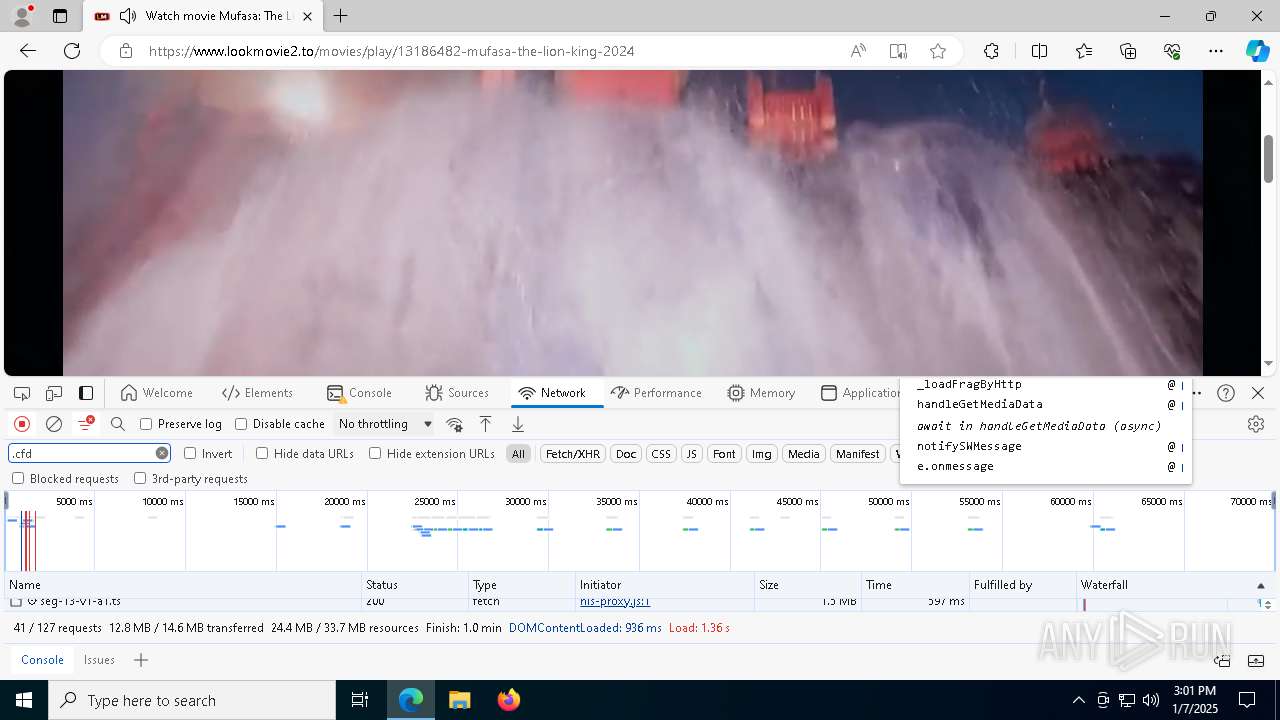Filter requests by Img type

[x=762, y=454]
